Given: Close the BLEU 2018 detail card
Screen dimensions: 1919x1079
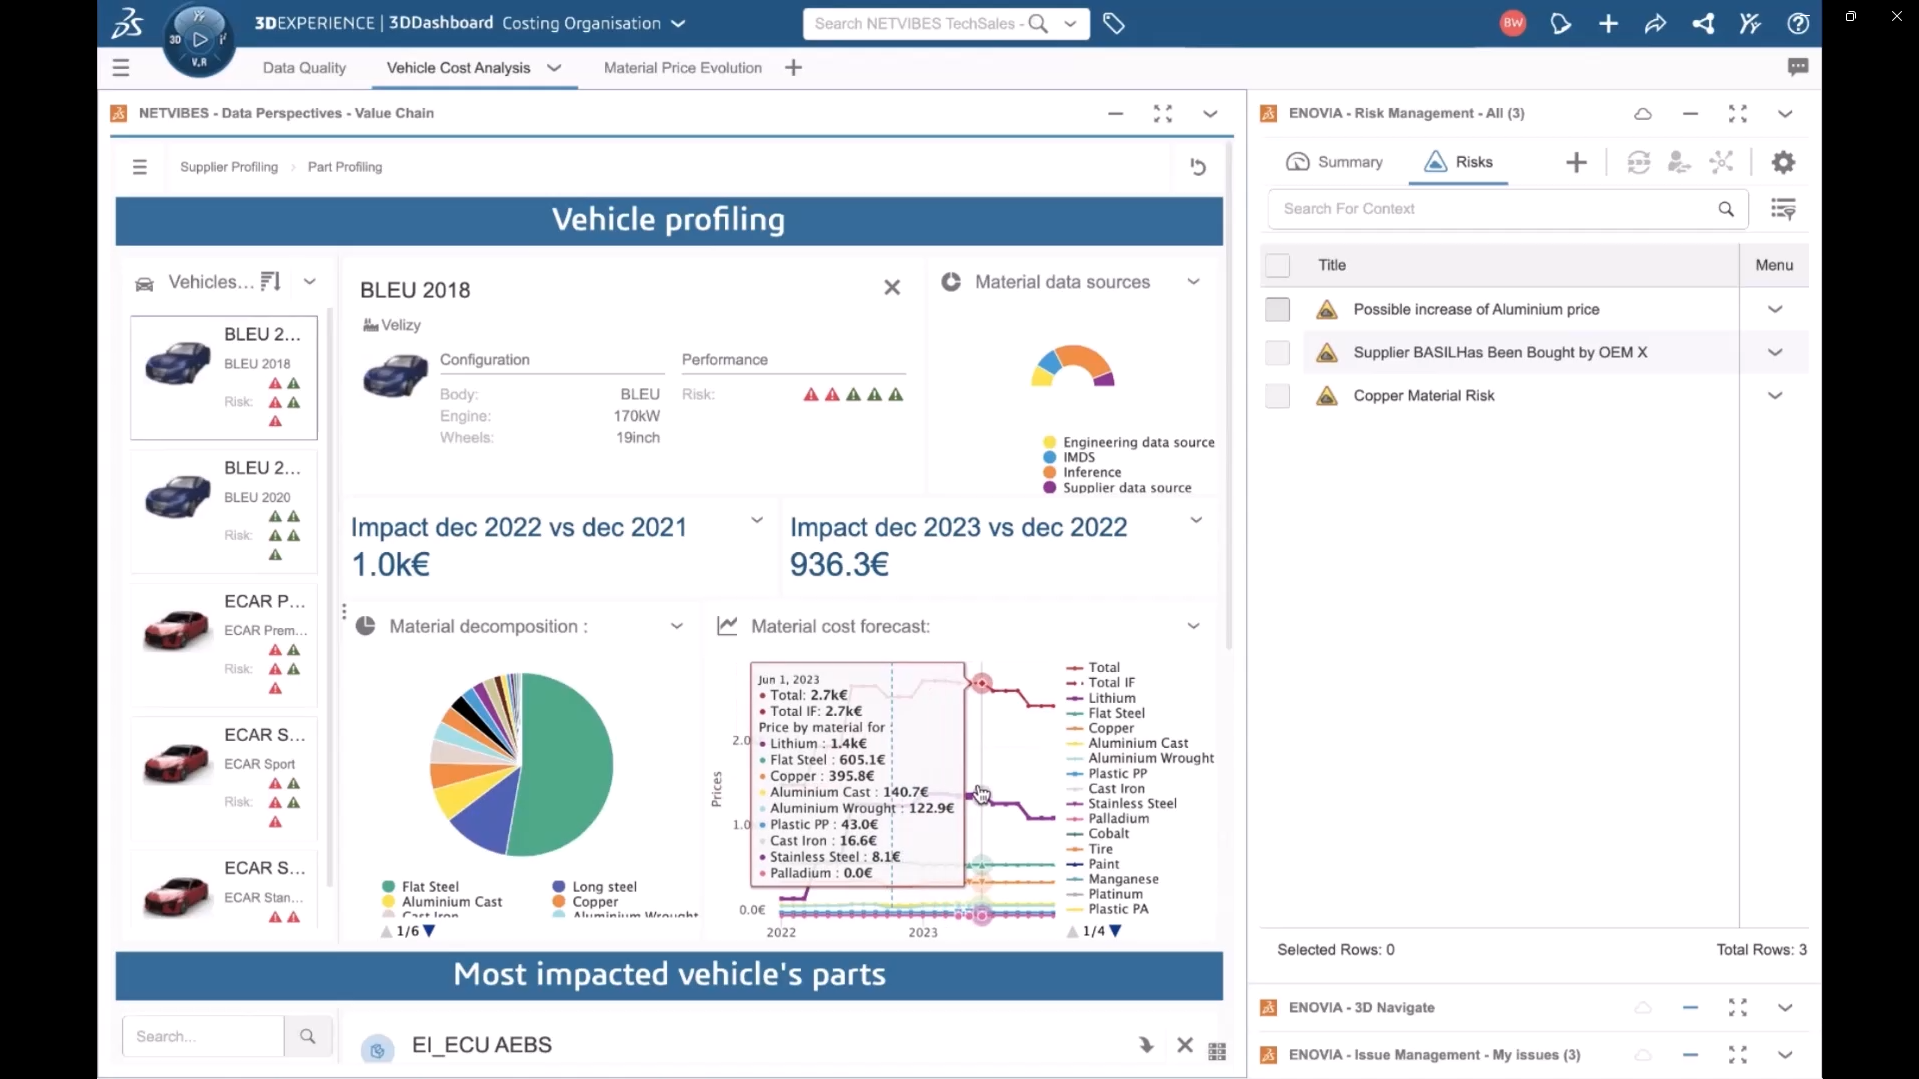Looking at the screenshot, I should 892,288.
